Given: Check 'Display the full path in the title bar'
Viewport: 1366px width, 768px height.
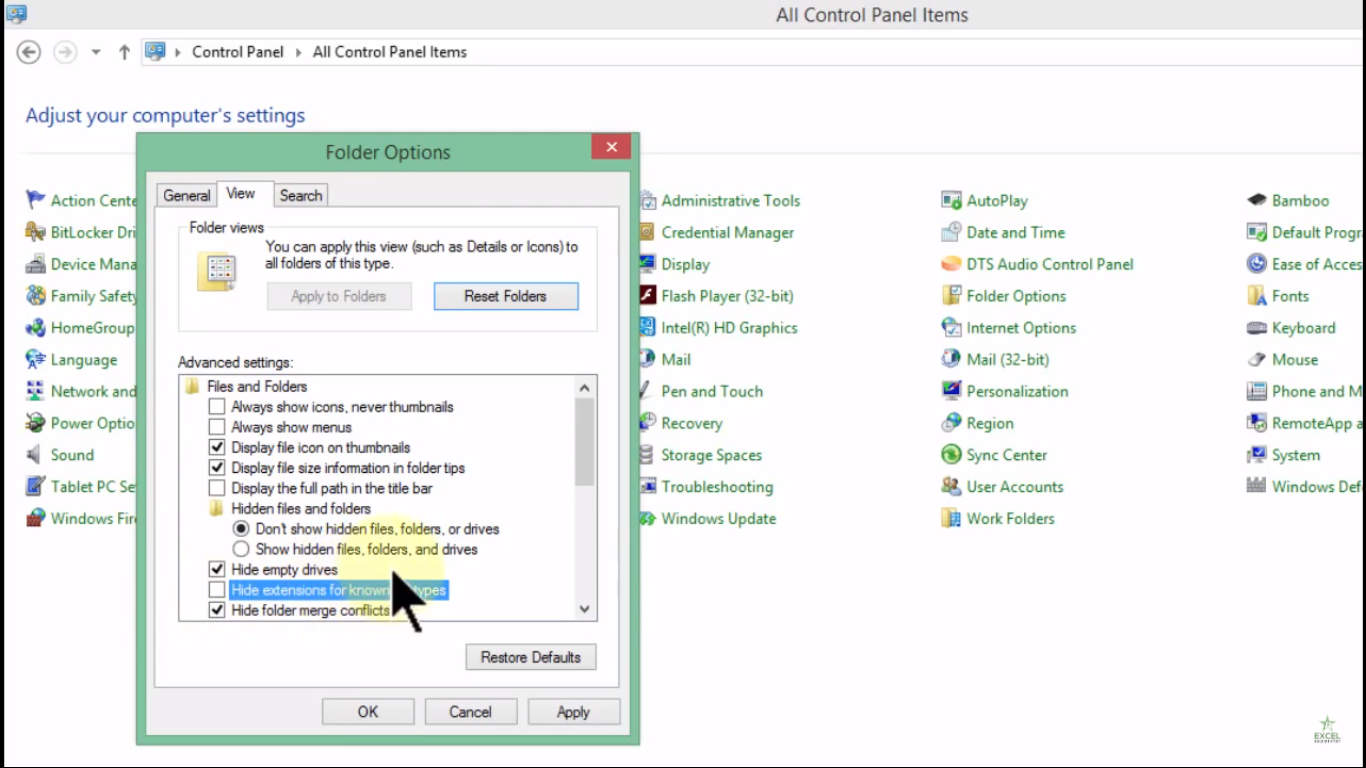Looking at the screenshot, I should pos(217,488).
